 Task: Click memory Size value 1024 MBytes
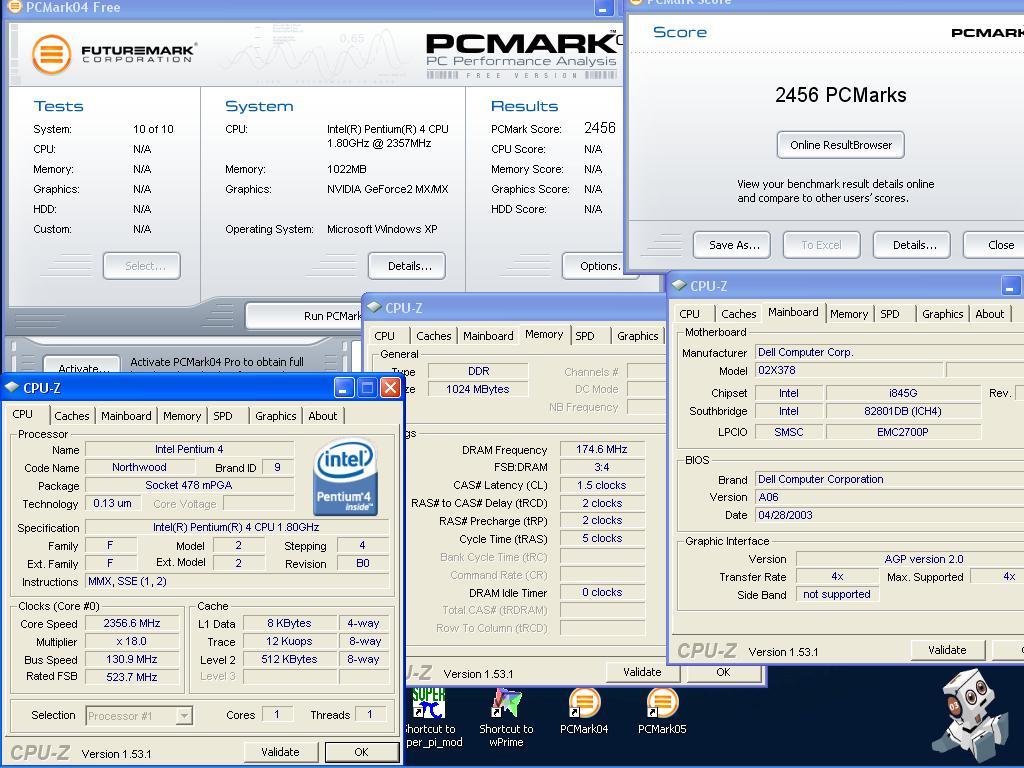click(x=477, y=389)
